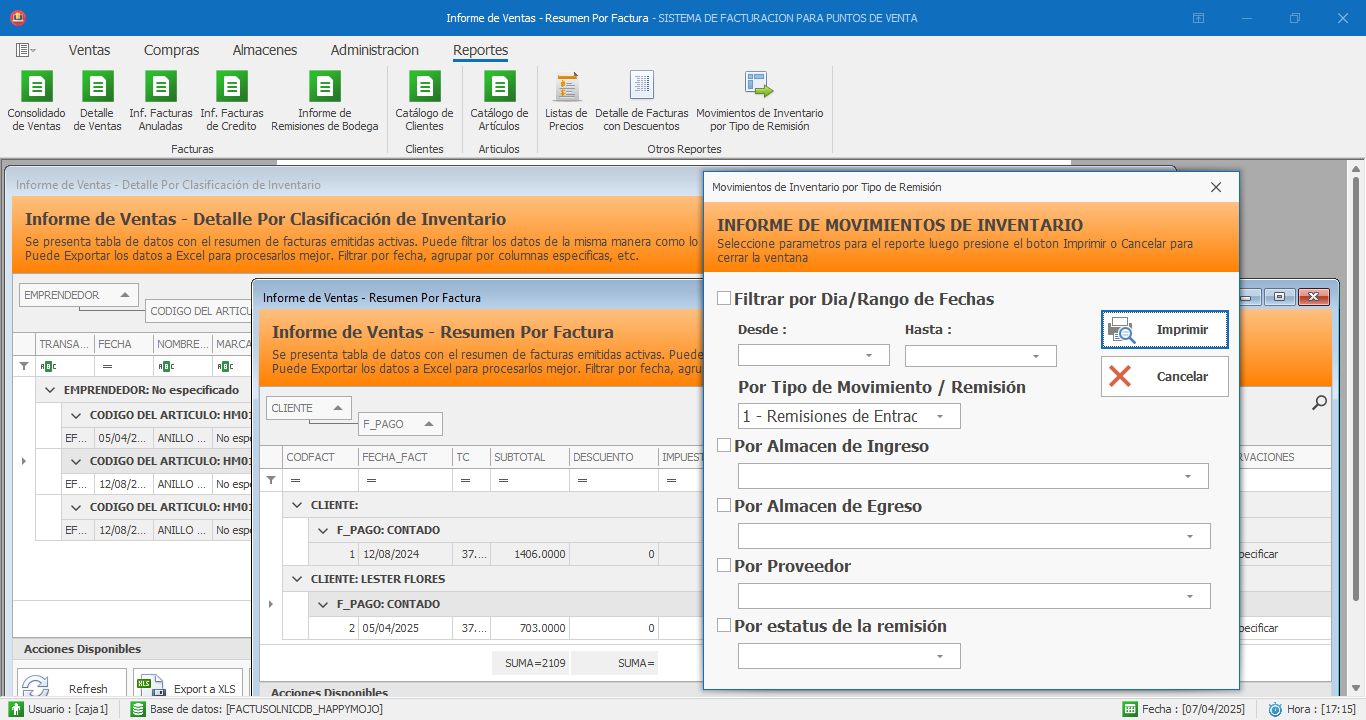Click filter funnel icon in Resumen Por Factura grid
This screenshot has width=1366, height=720.
click(270, 480)
